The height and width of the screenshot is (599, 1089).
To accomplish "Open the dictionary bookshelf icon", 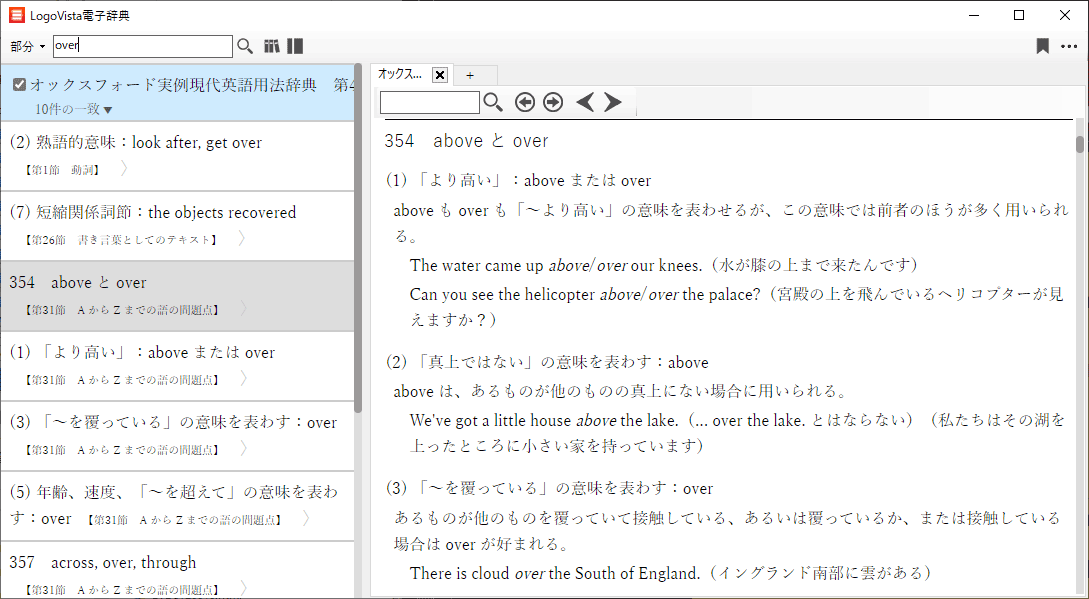I will (272, 46).
